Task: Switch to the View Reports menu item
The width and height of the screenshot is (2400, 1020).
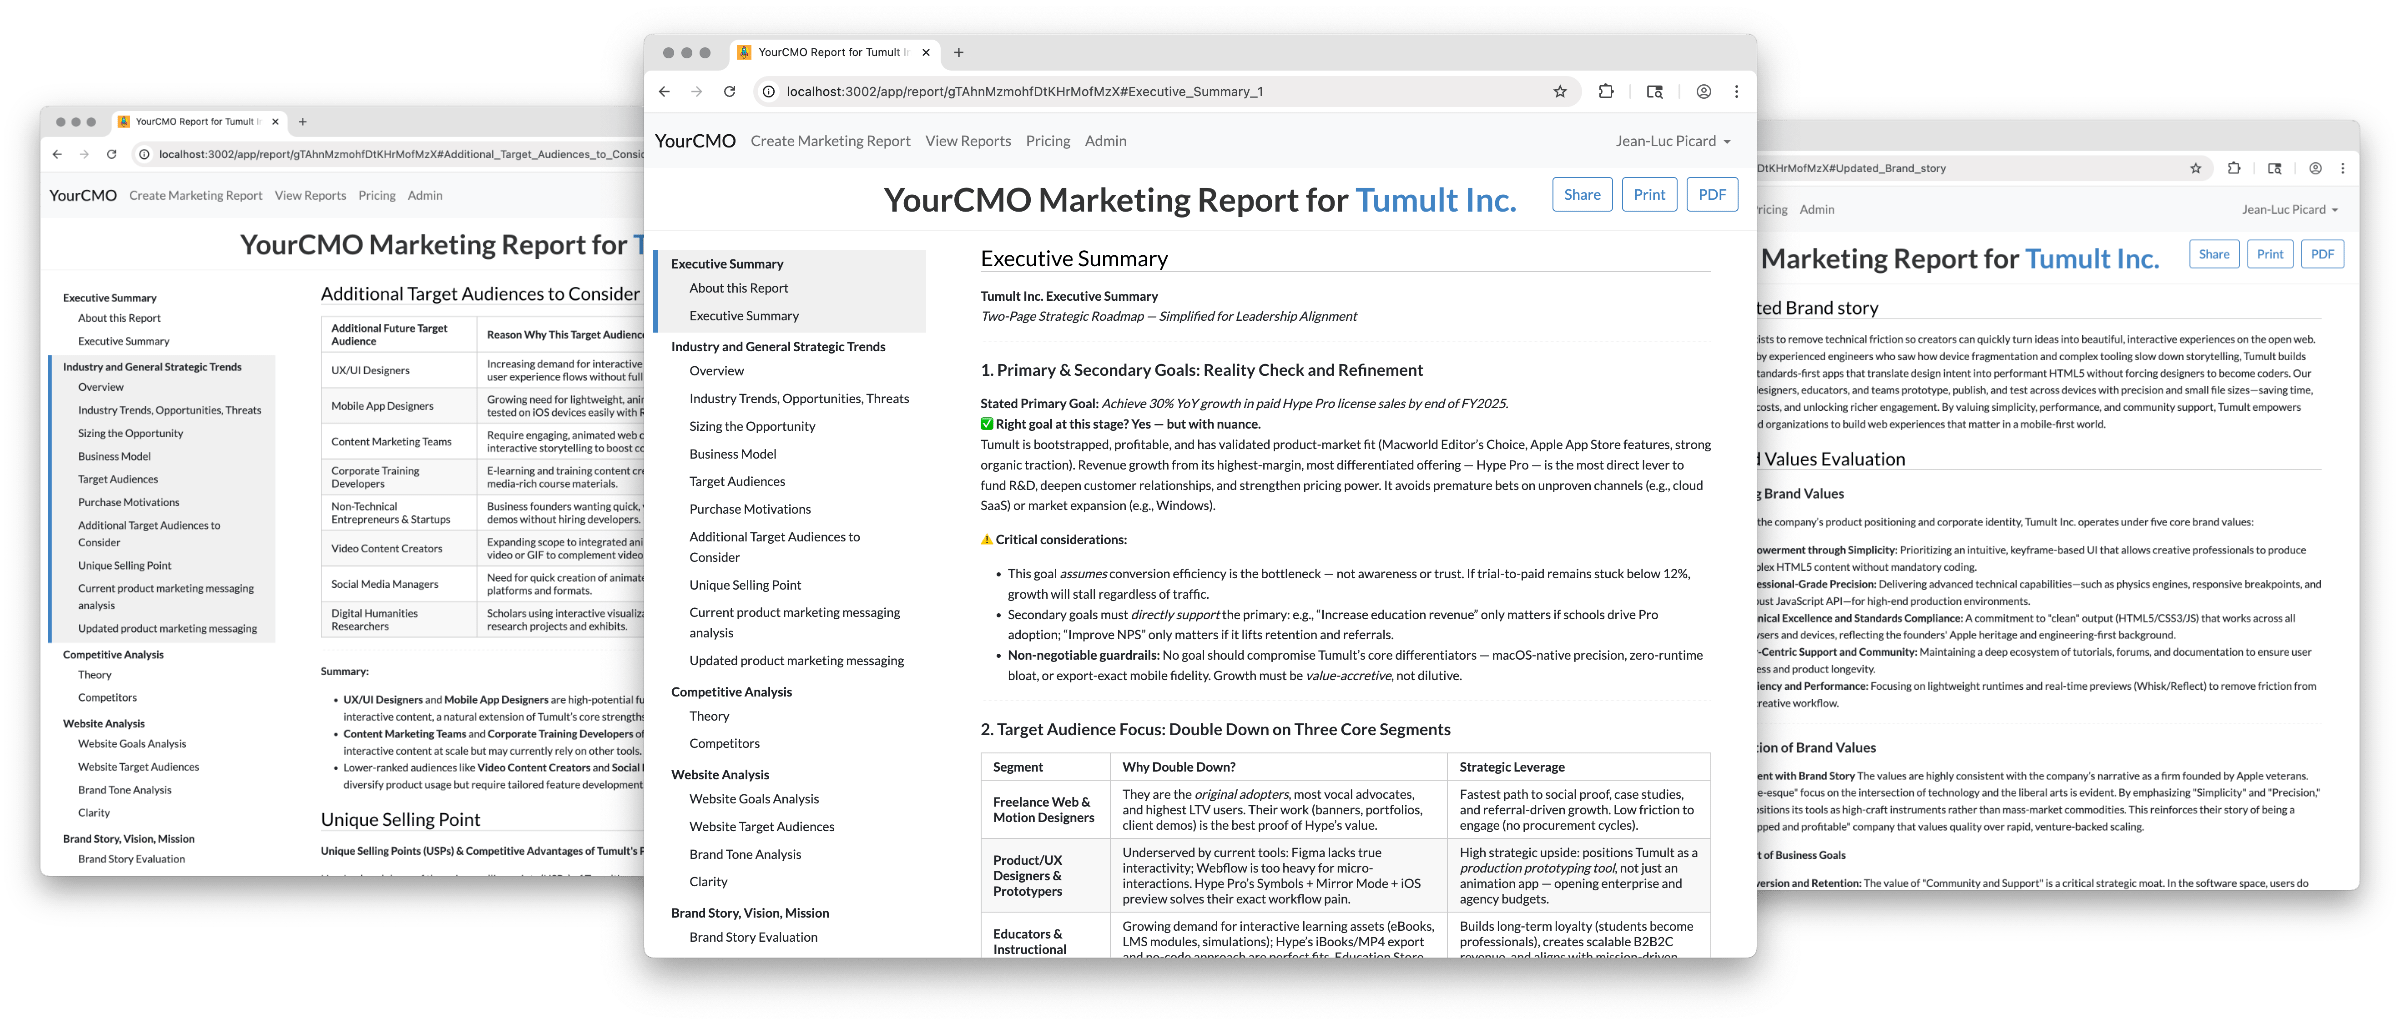Action: [x=967, y=140]
